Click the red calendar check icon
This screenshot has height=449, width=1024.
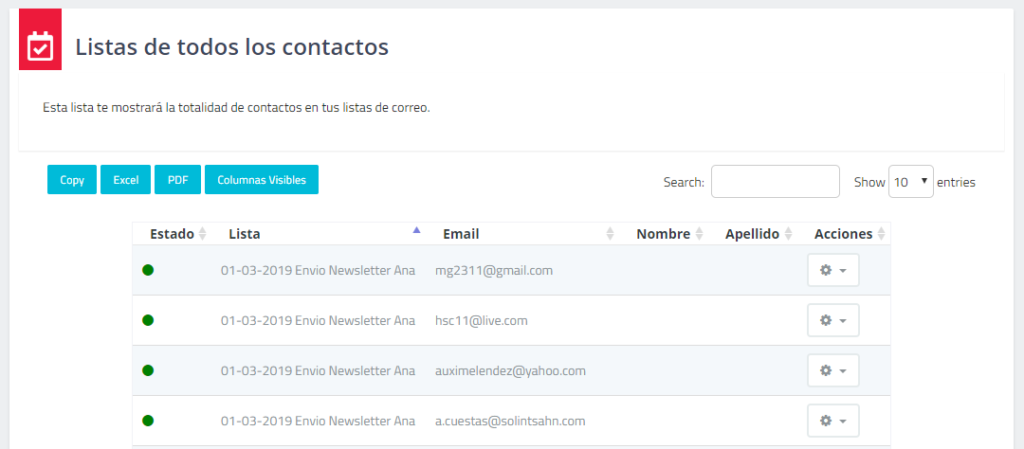pos(40,46)
